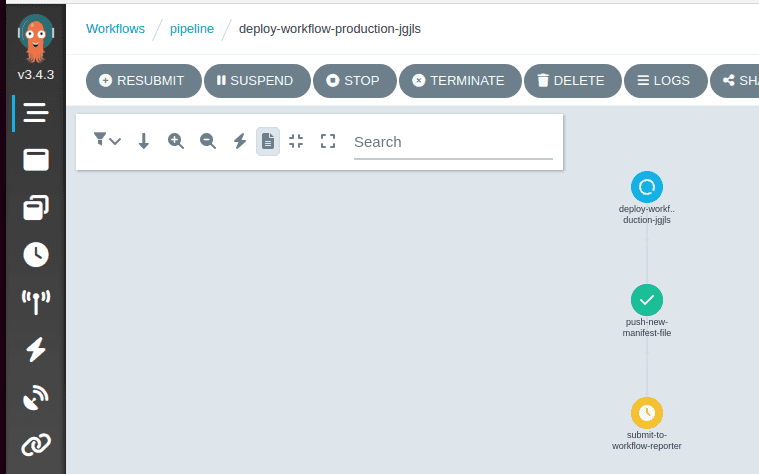Open Event Flow antenna icon
The image size is (759, 474).
(36, 301)
